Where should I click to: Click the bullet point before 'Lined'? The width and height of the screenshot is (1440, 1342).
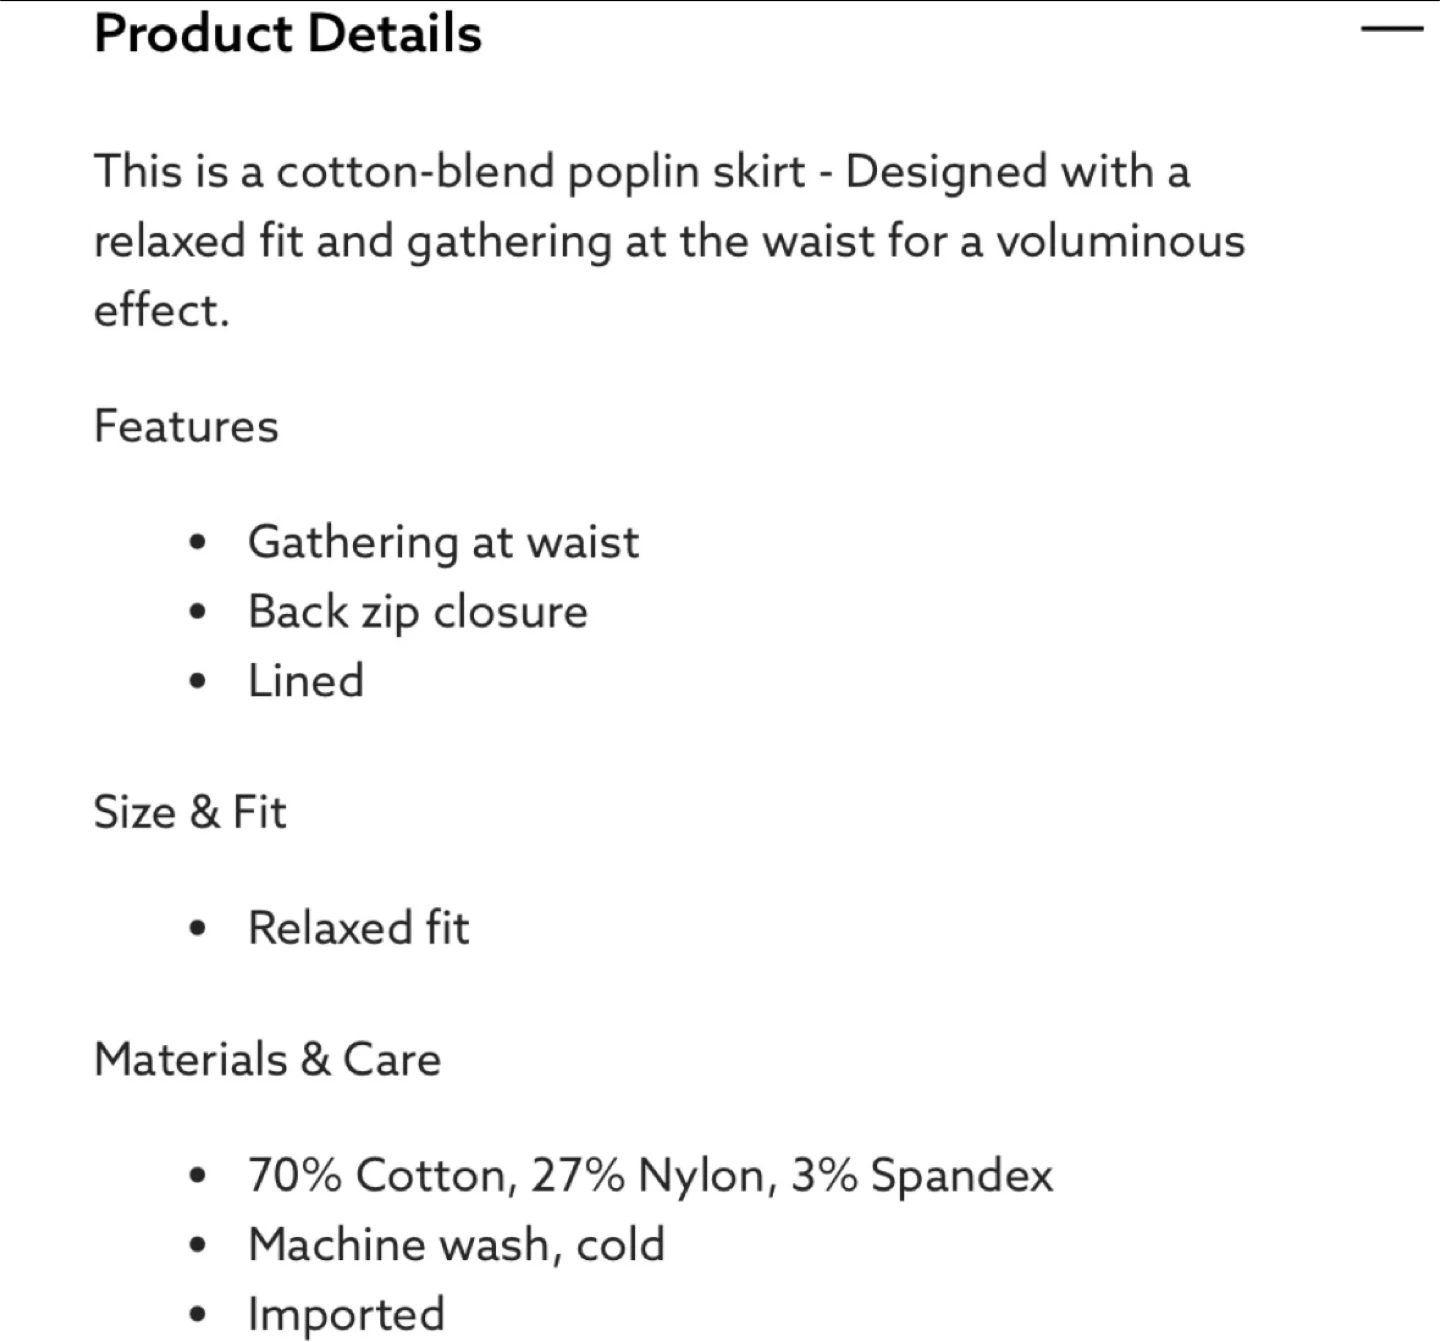pyautogui.click(x=198, y=682)
